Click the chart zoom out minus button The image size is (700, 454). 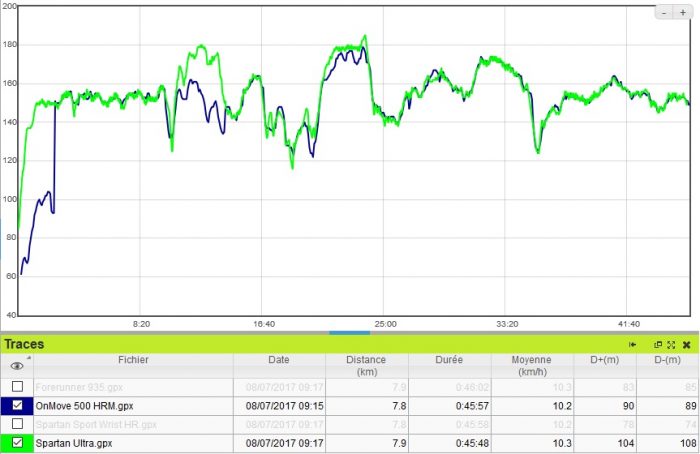pyautogui.click(x=665, y=13)
